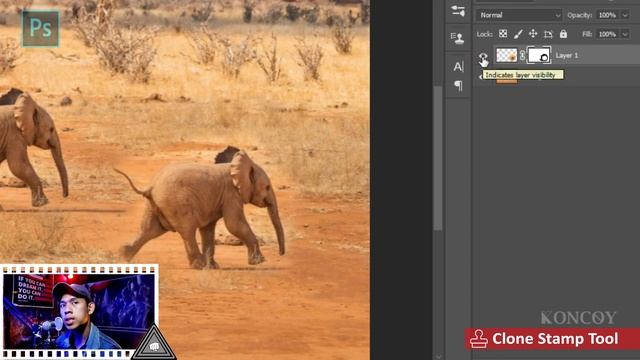The width and height of the screenshot is (640, 360).
Task: Toggle visibility eye of Layer 1
Action: tap(483, 56)
